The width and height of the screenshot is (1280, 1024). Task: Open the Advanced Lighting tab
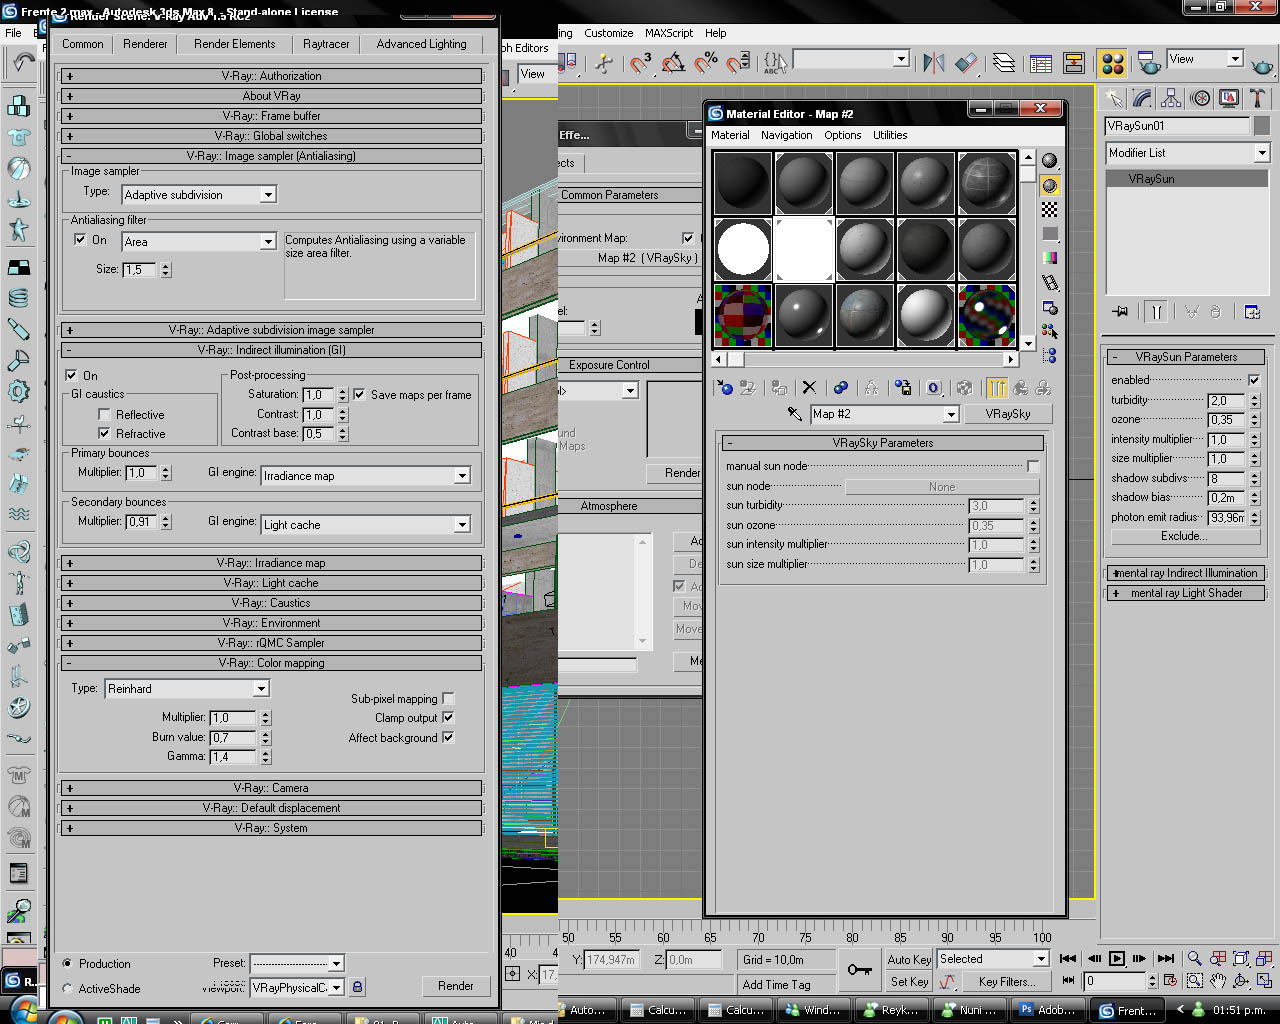[421, 44]
